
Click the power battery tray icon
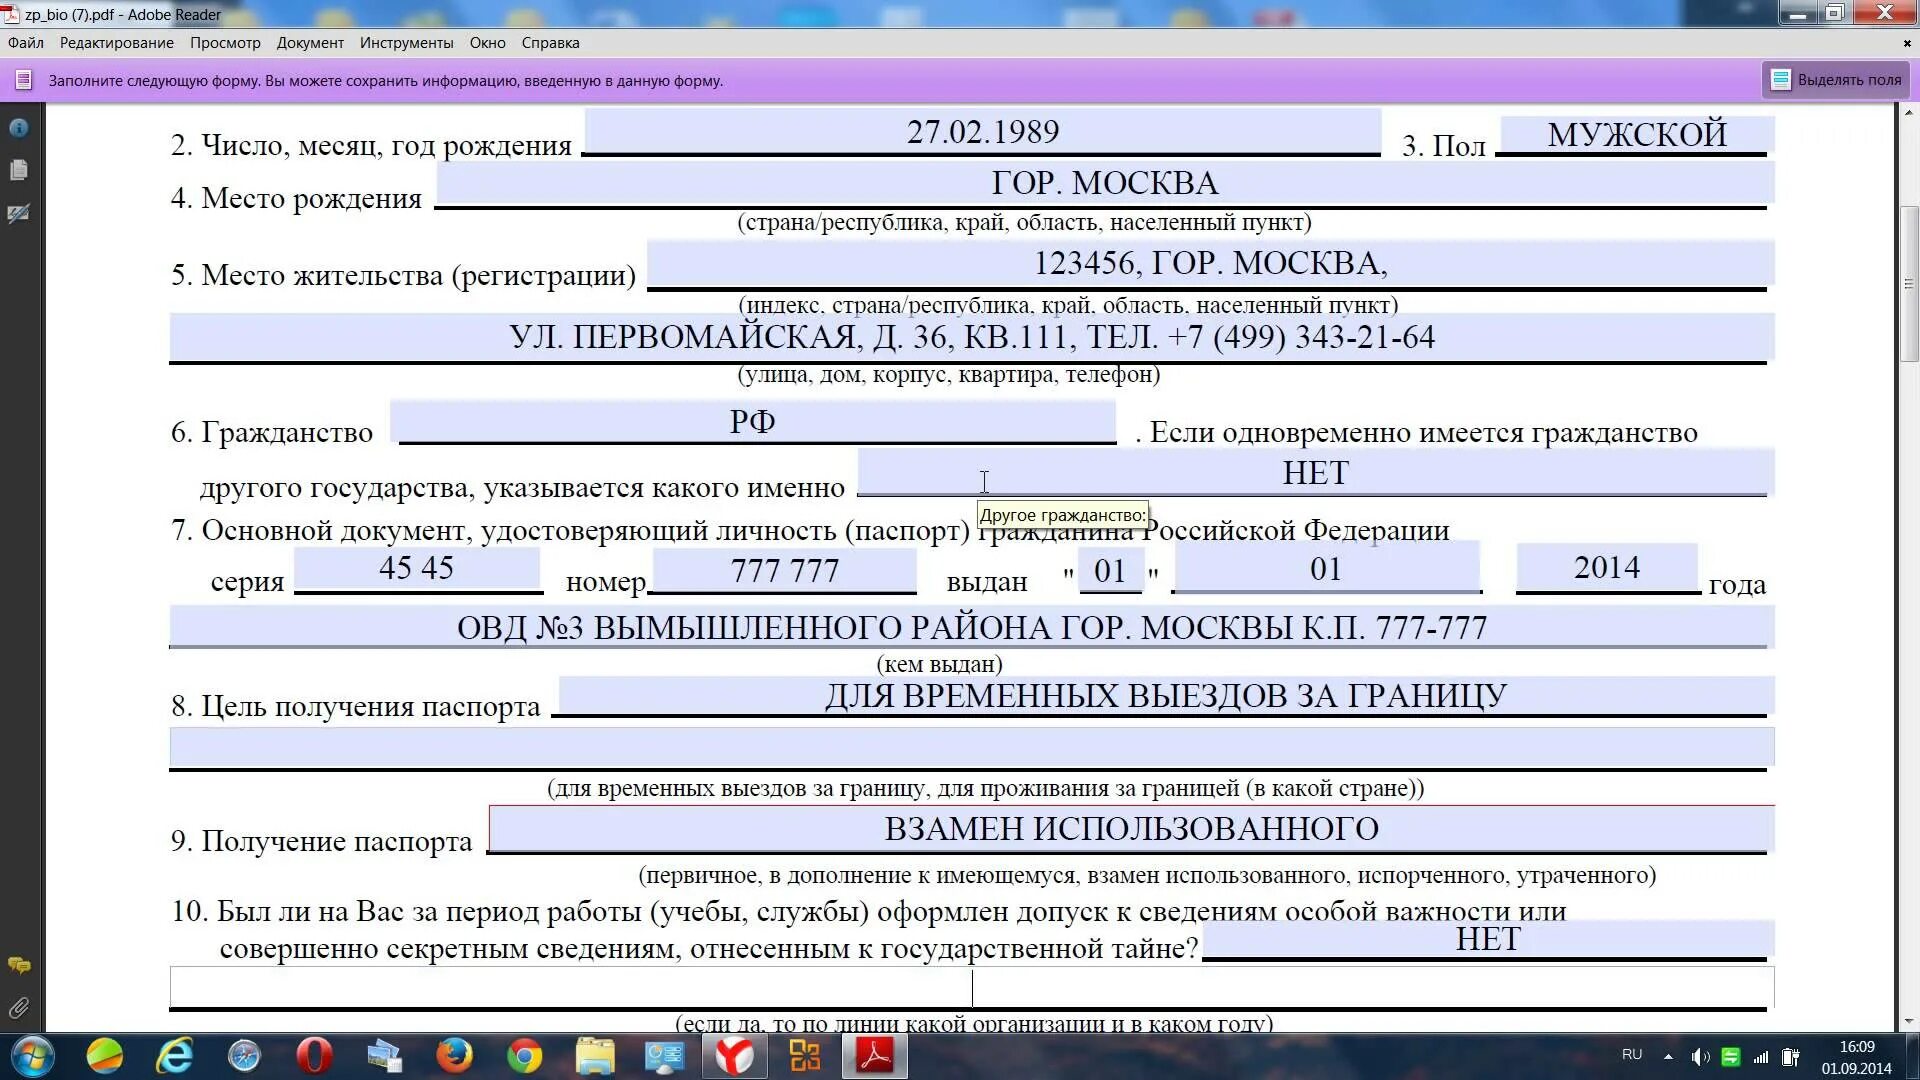pos(1791,1057)
